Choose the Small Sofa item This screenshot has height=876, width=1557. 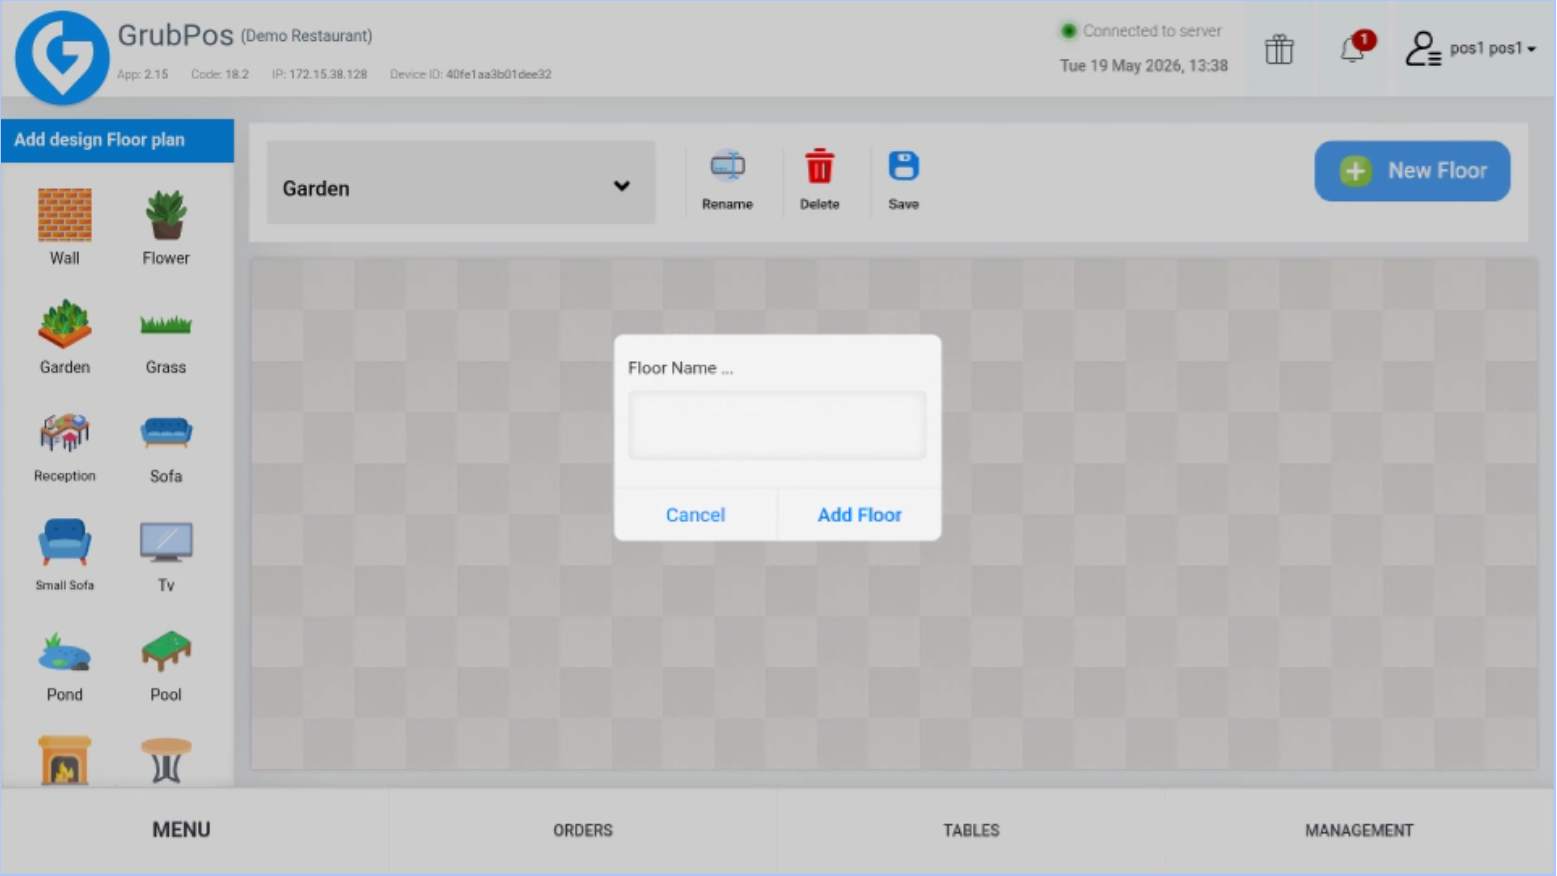tap(65, 555)
